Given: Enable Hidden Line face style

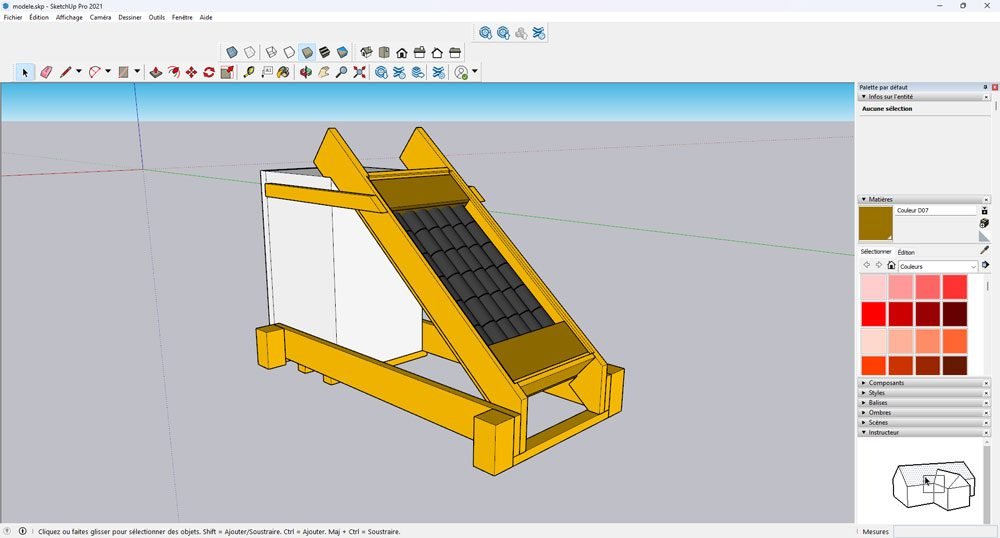Looking at the screenshot, I should [x=289, y=52].
